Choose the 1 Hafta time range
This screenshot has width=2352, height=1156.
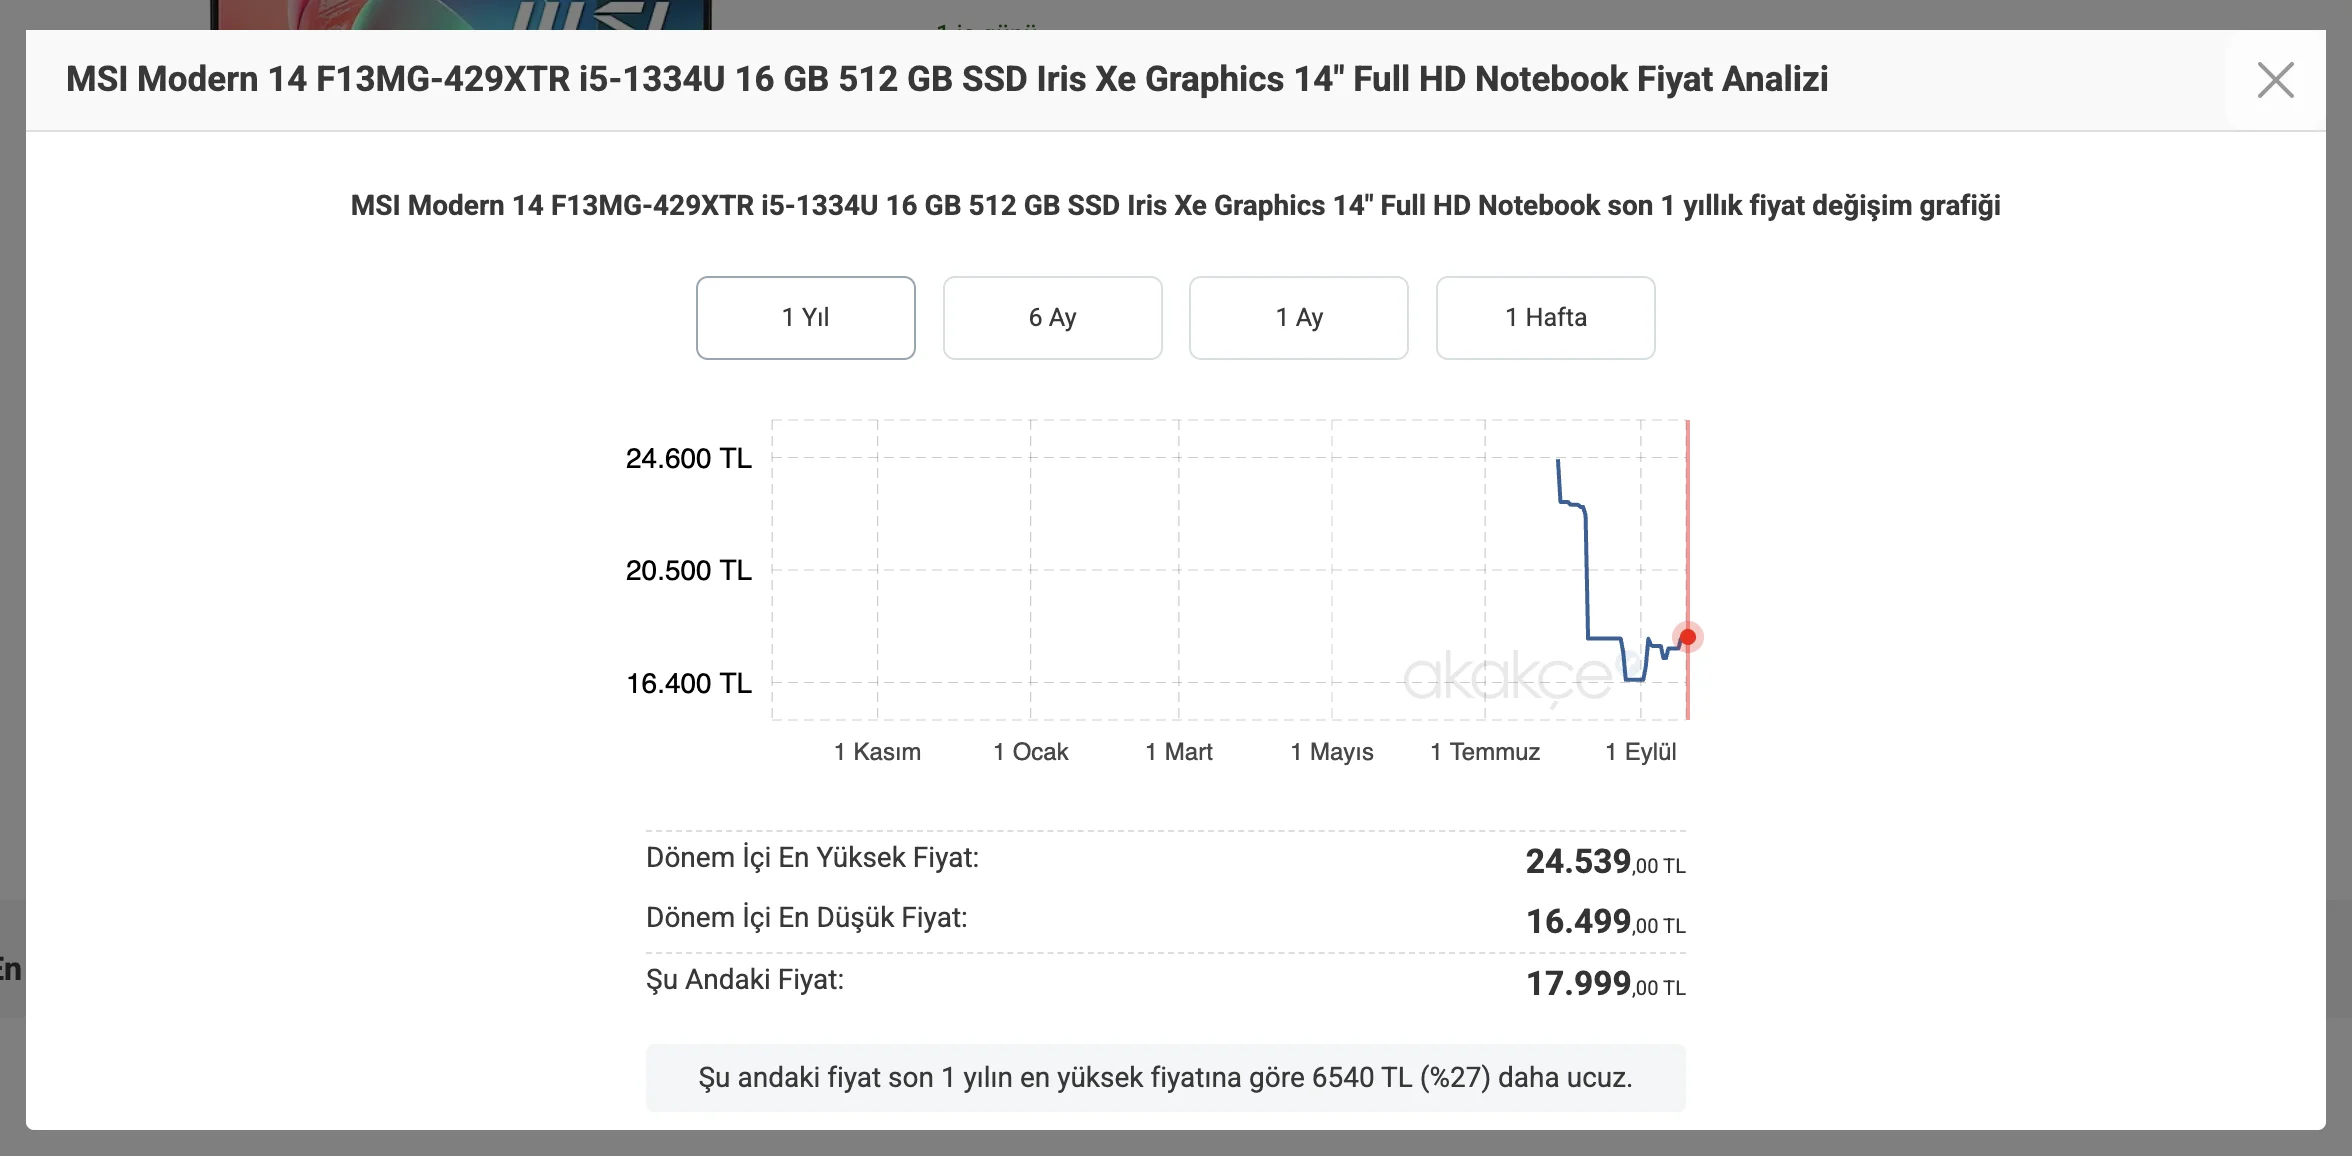1545,318
